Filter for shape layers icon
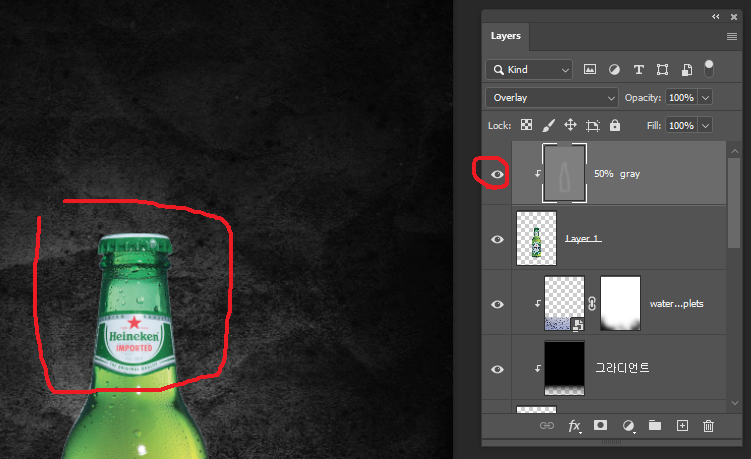Image resolution: width=751 pixels, height=459 pixels. click(x=662, y=69)
